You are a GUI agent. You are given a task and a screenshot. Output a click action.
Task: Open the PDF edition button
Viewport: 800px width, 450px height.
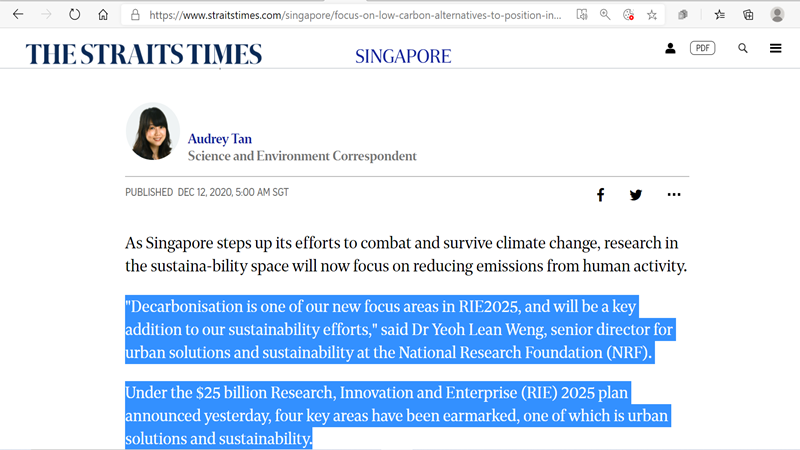pyautogui.click(x=703, y=48)
